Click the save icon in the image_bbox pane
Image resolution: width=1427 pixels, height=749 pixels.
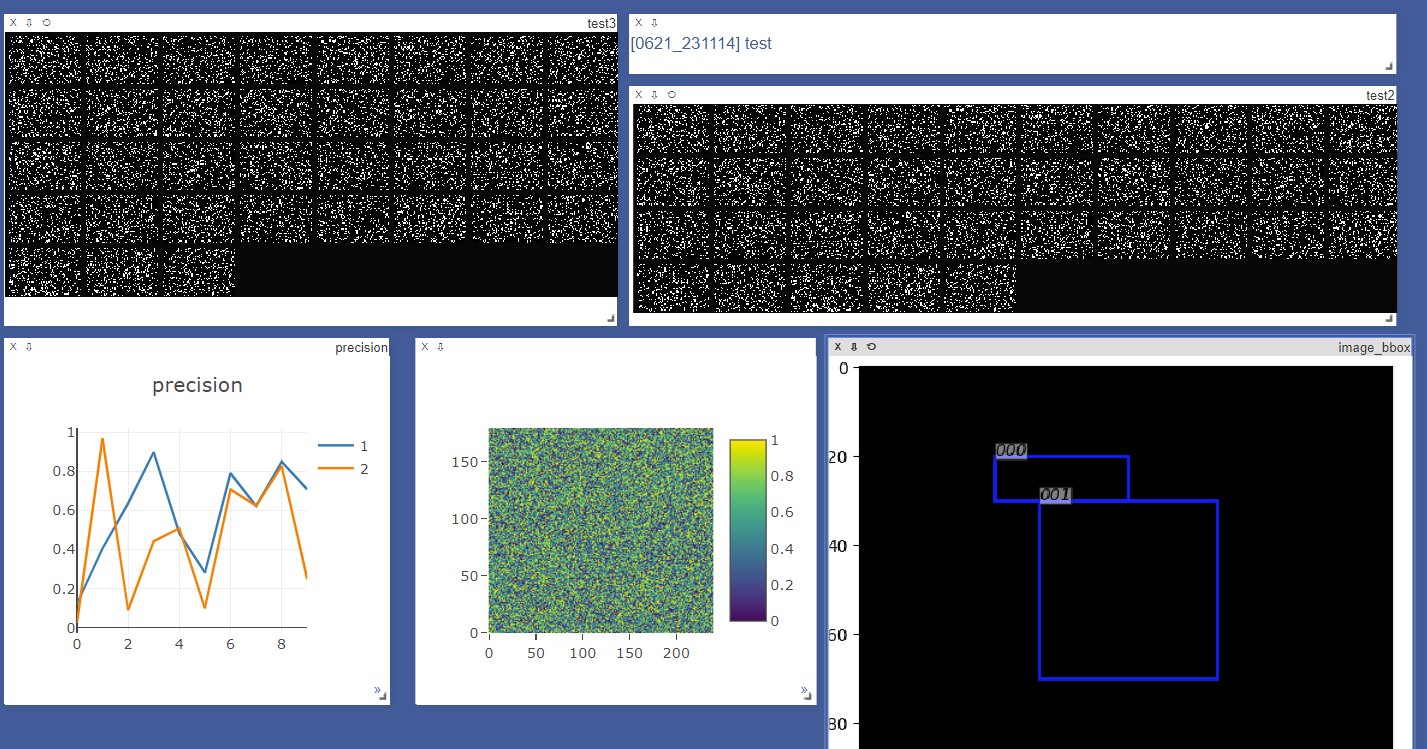[854, 346]
